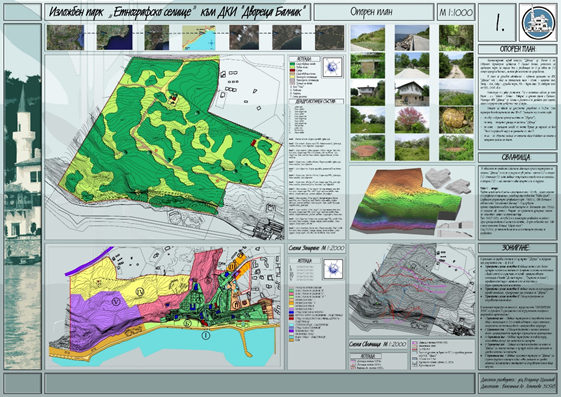Click the poster title mentioning „Етнографско селище“
Image resolution: width=561 pixels, height=397 pixels.
pyautogui.click(x=178, y=13)
